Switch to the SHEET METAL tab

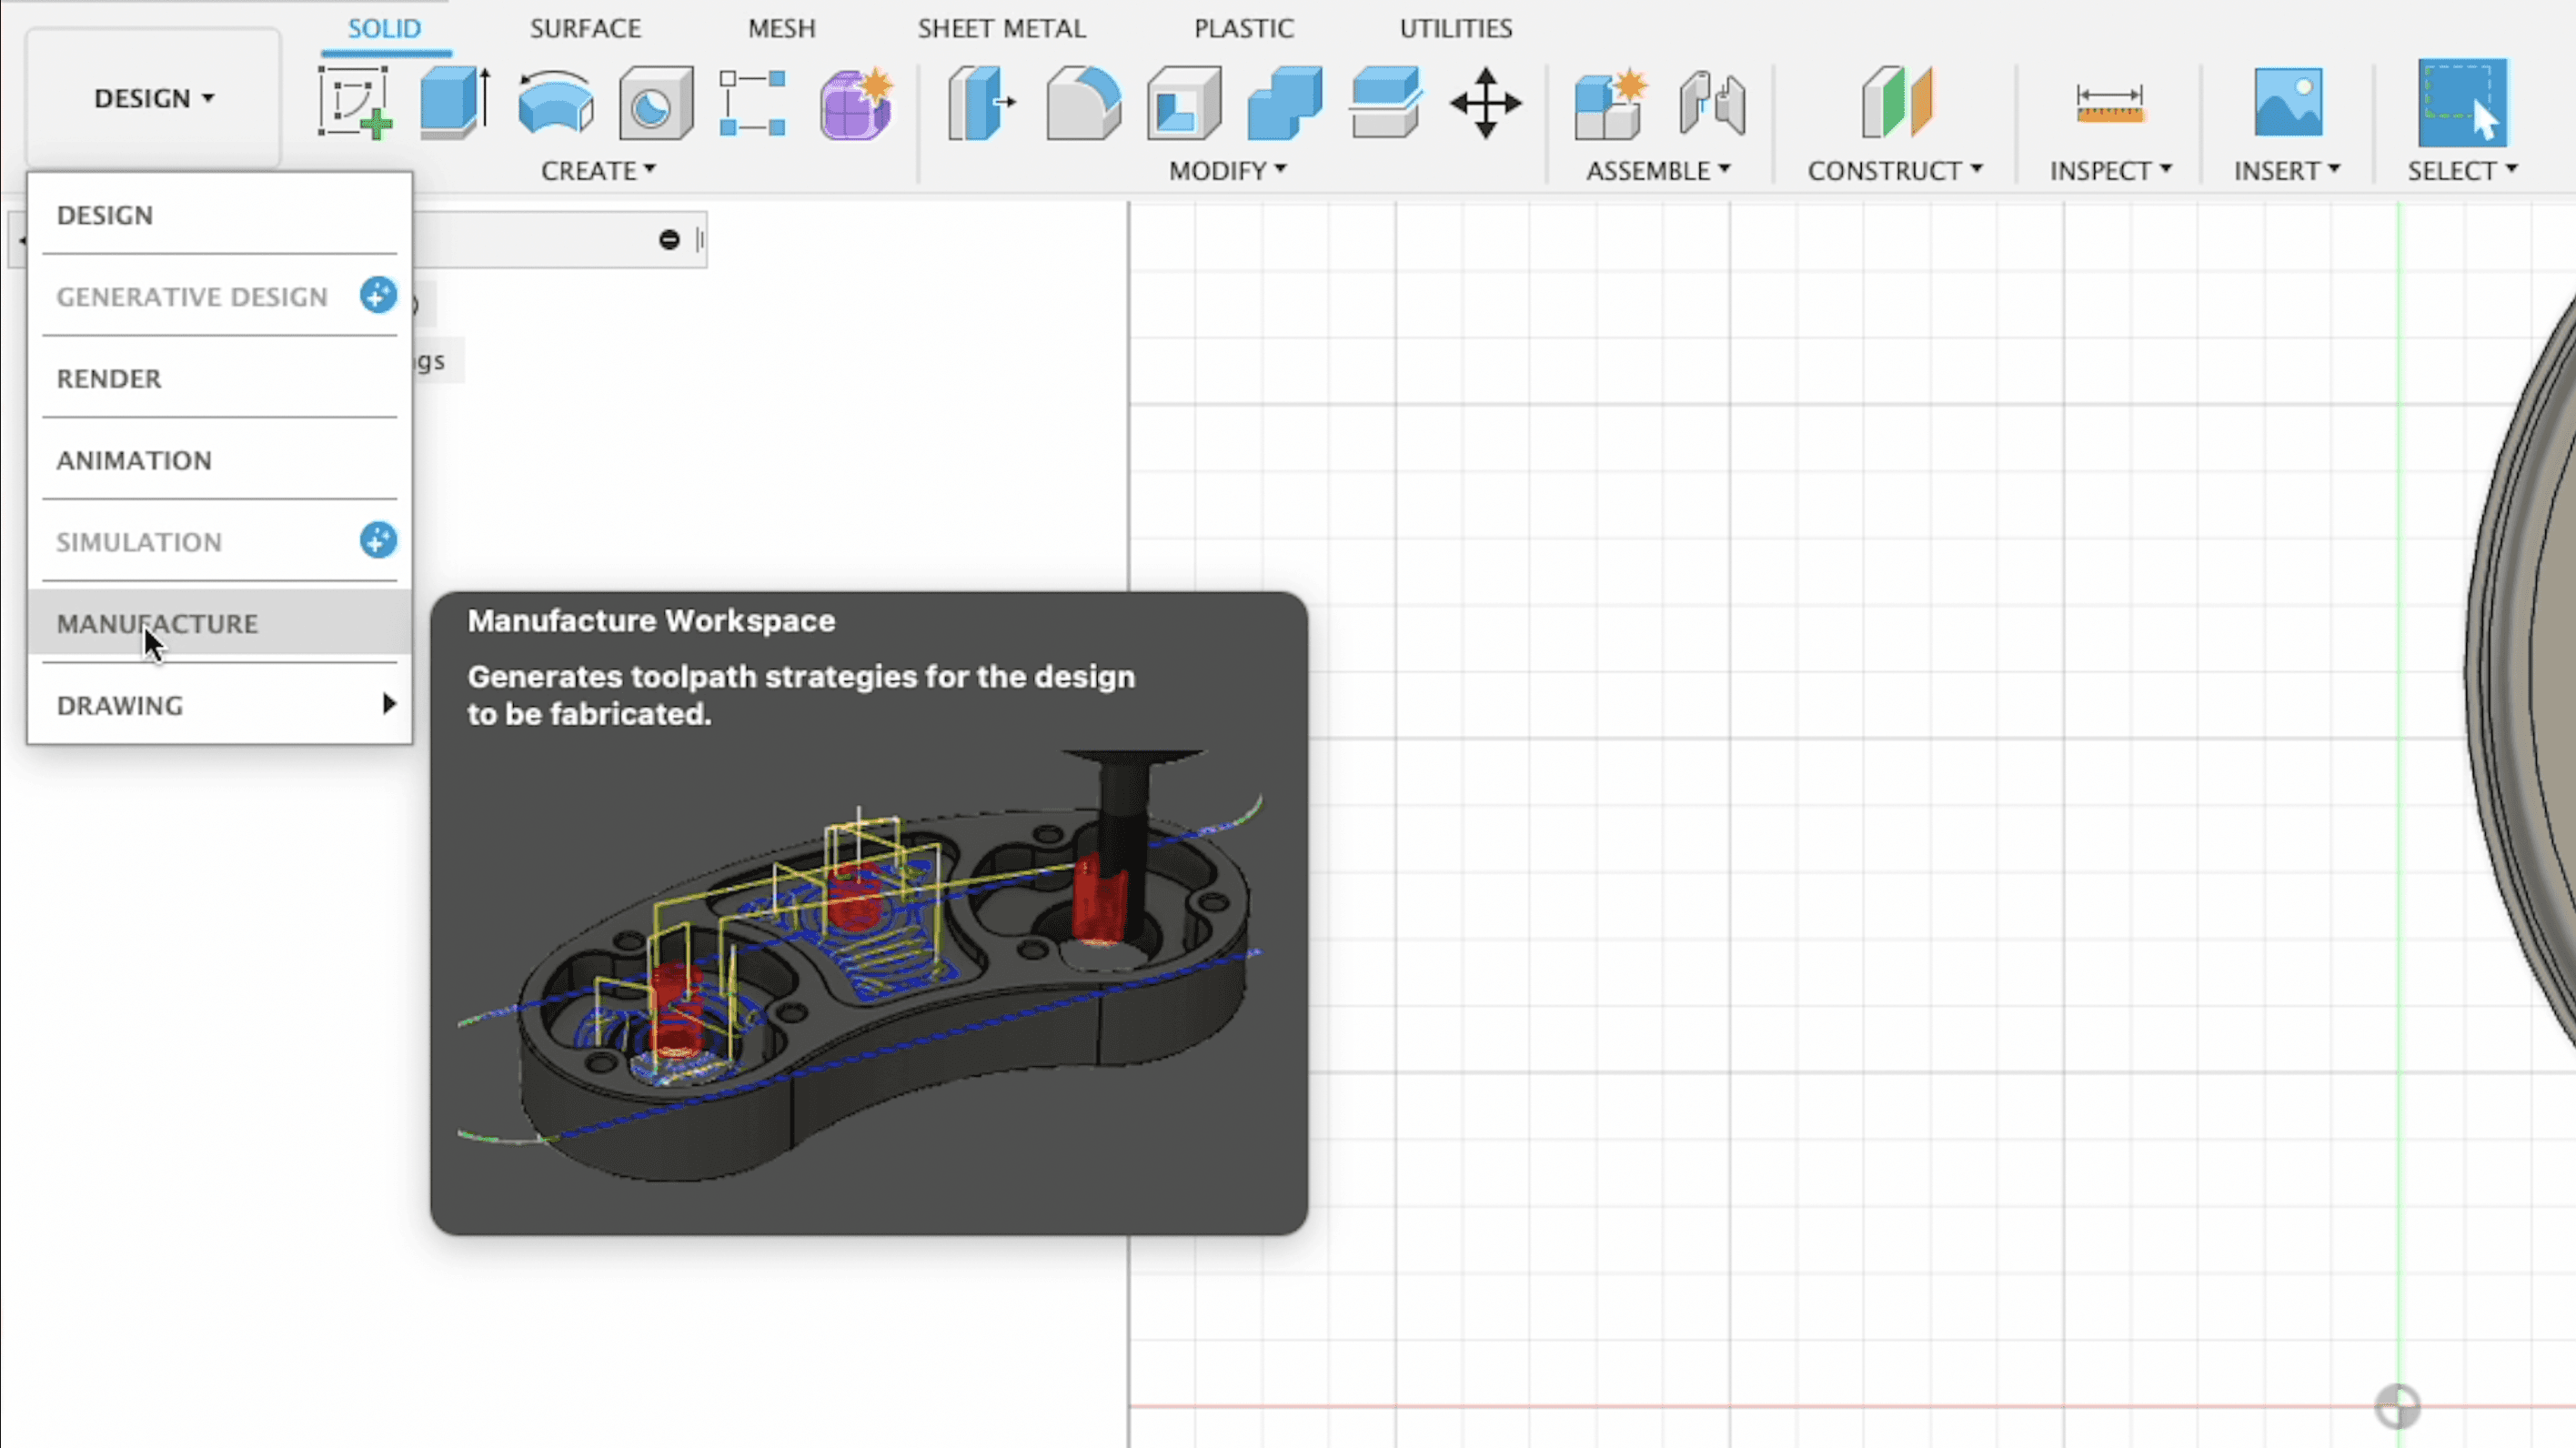1001,28
